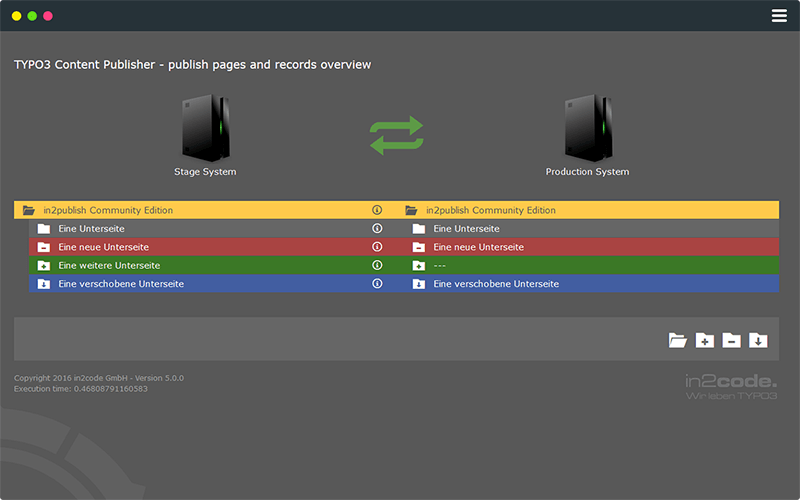
Task: Click stage minus folder icon of Eine neue Unterseite
Action: [44, 247]
